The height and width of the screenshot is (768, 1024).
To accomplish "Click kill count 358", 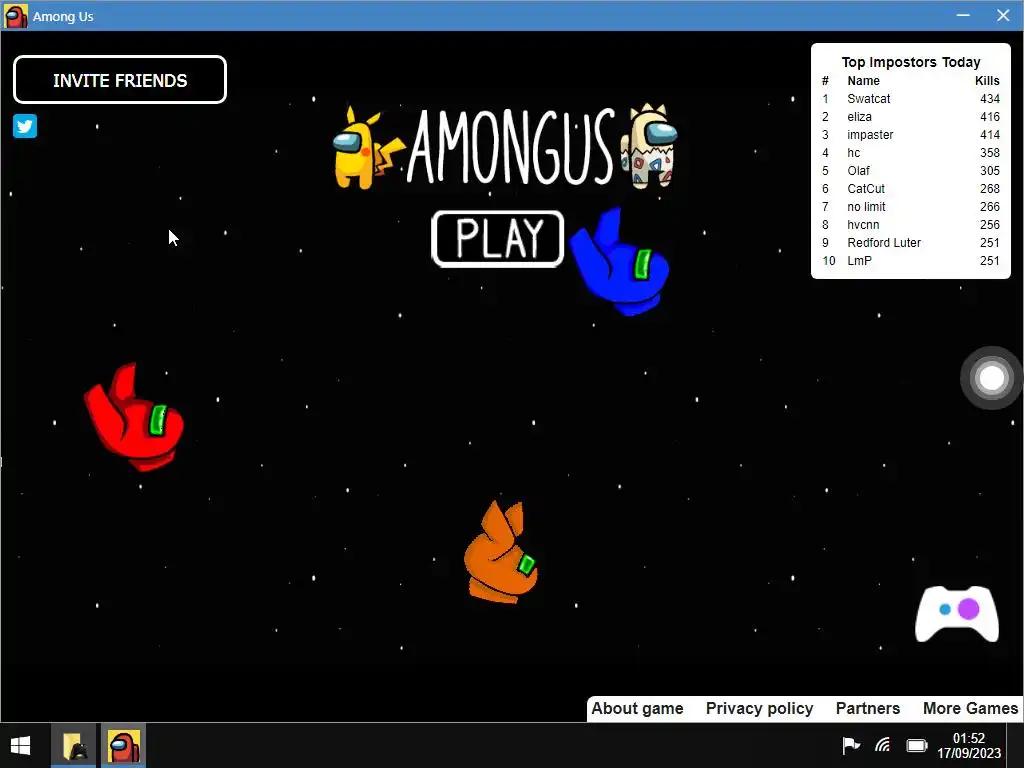I will click(x=989, y=153).
